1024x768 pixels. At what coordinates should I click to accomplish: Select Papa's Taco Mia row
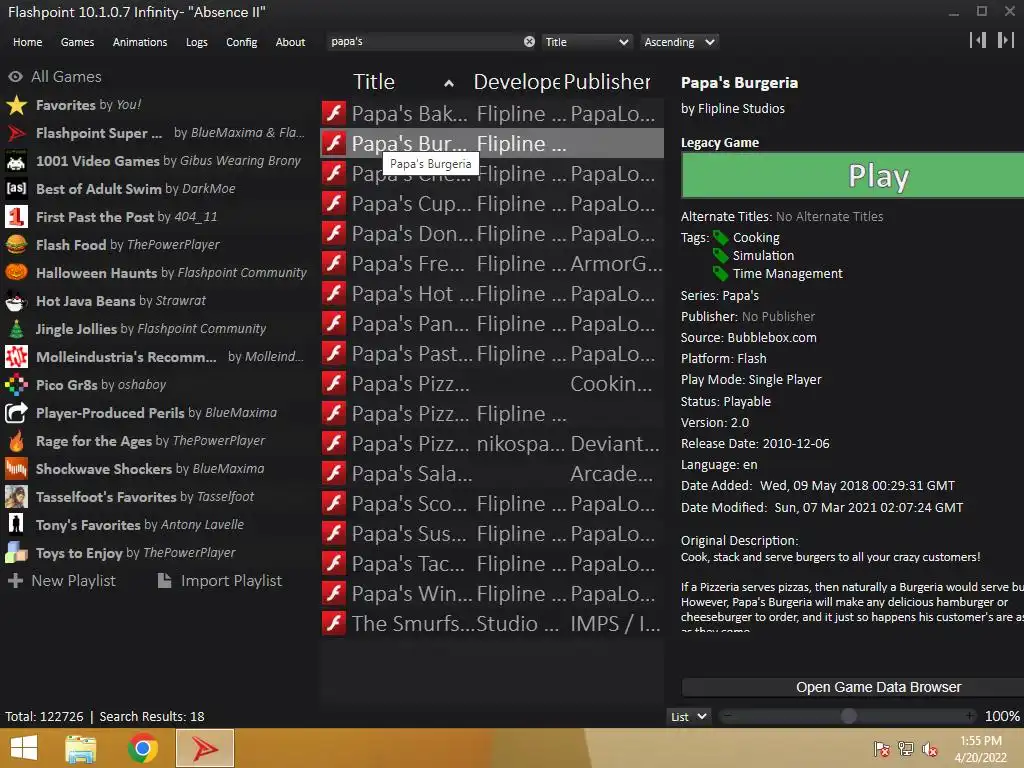pyautogui.click(x=492, y=564)
